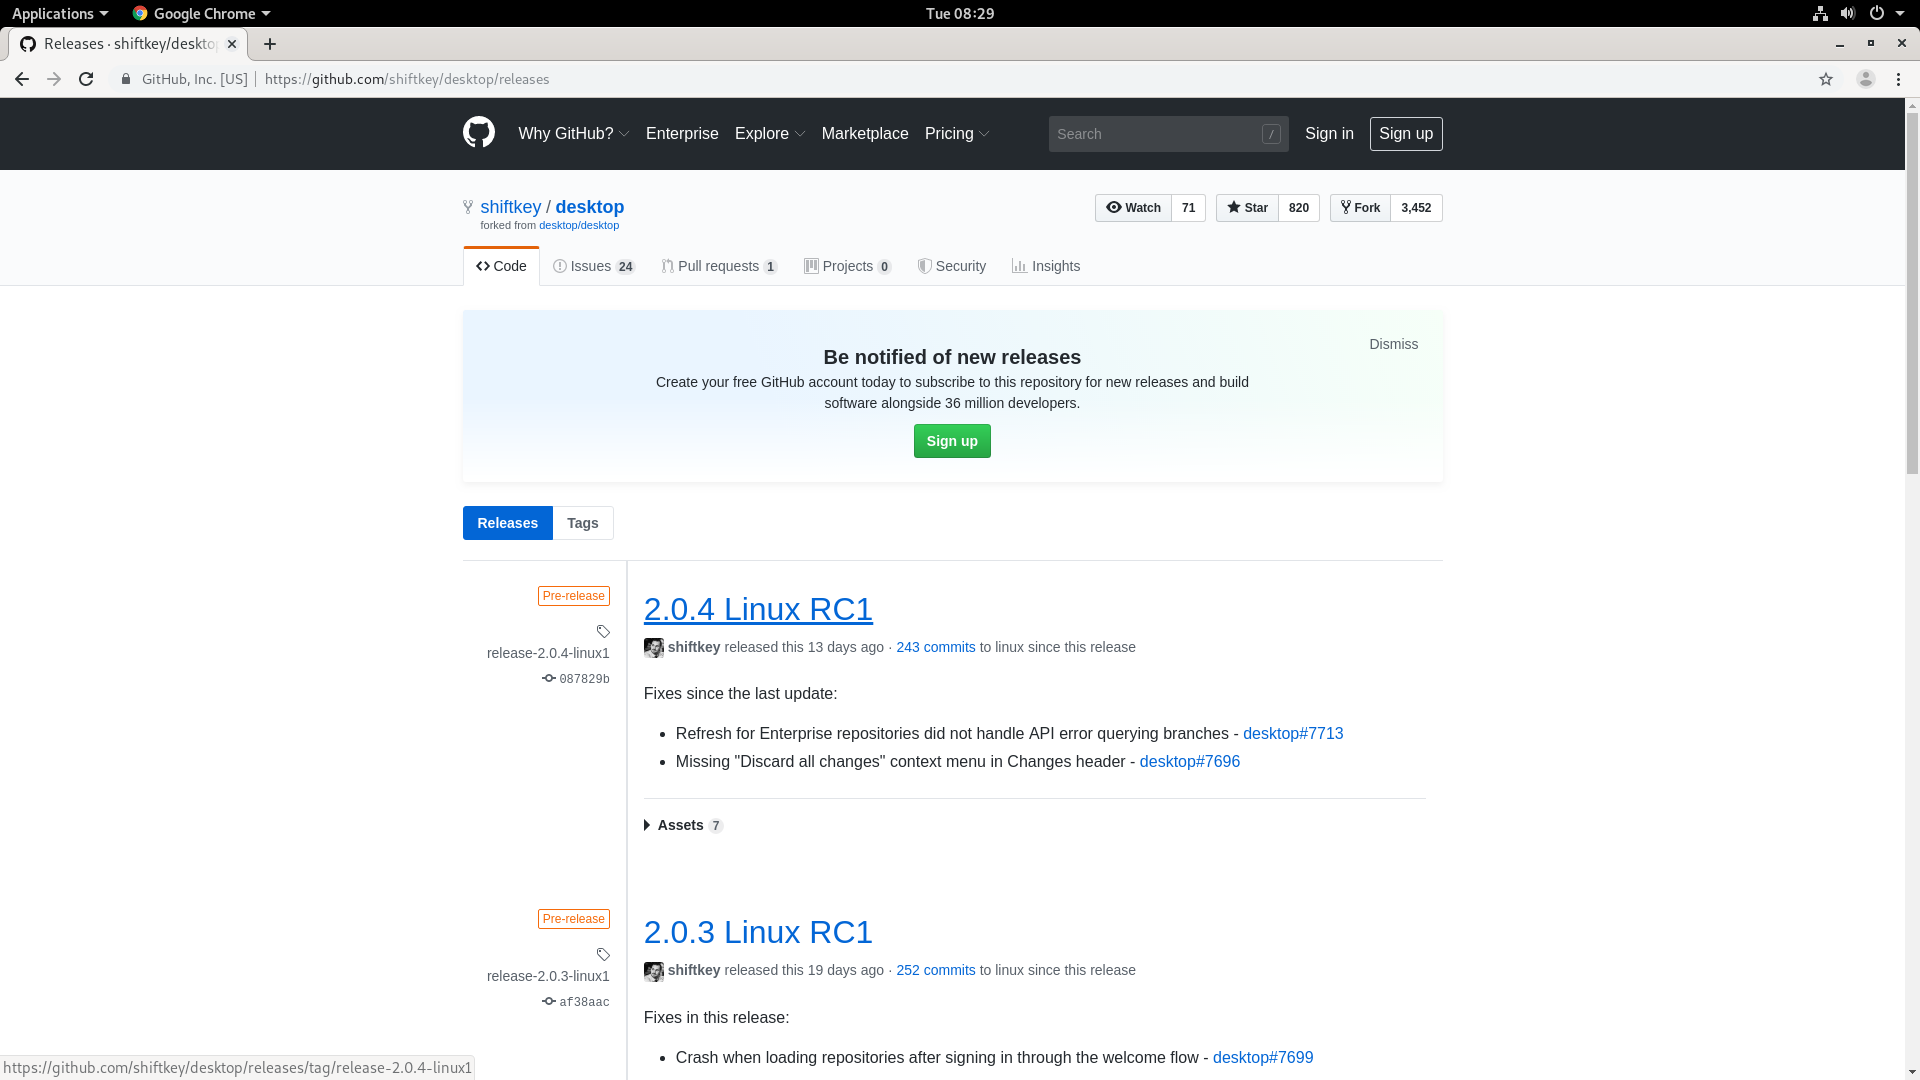
Task: Fork the repository
Action: click(1360, 208)
